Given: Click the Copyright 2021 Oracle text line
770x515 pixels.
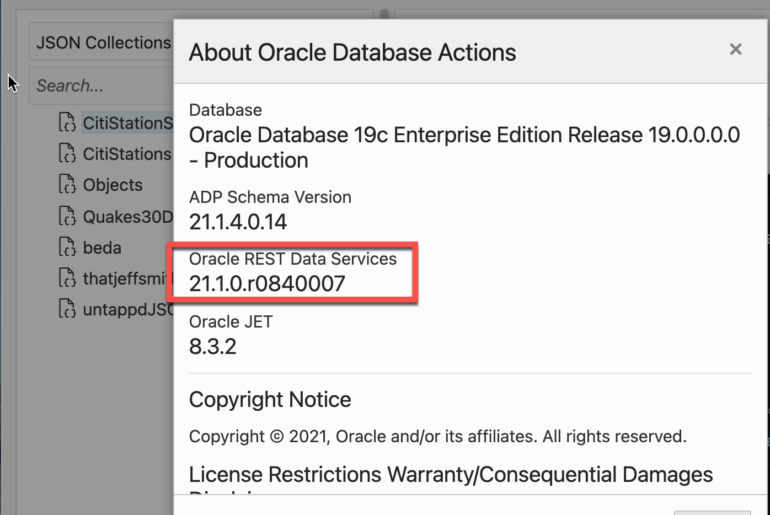Looking at the screenshot, I should click(x=438, y=436).
